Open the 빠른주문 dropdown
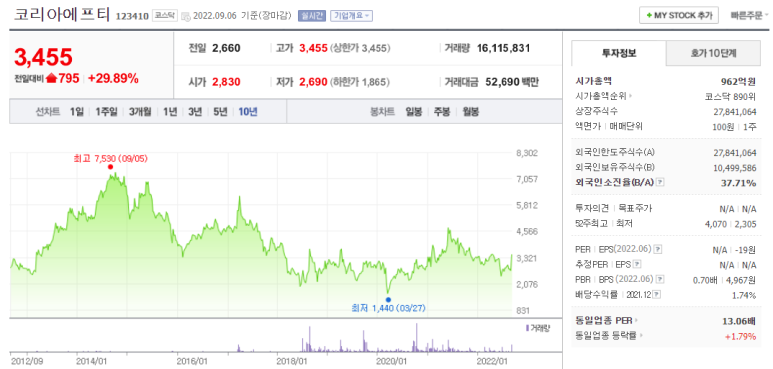This screenshot has width=773, height=369. (750, 15)
